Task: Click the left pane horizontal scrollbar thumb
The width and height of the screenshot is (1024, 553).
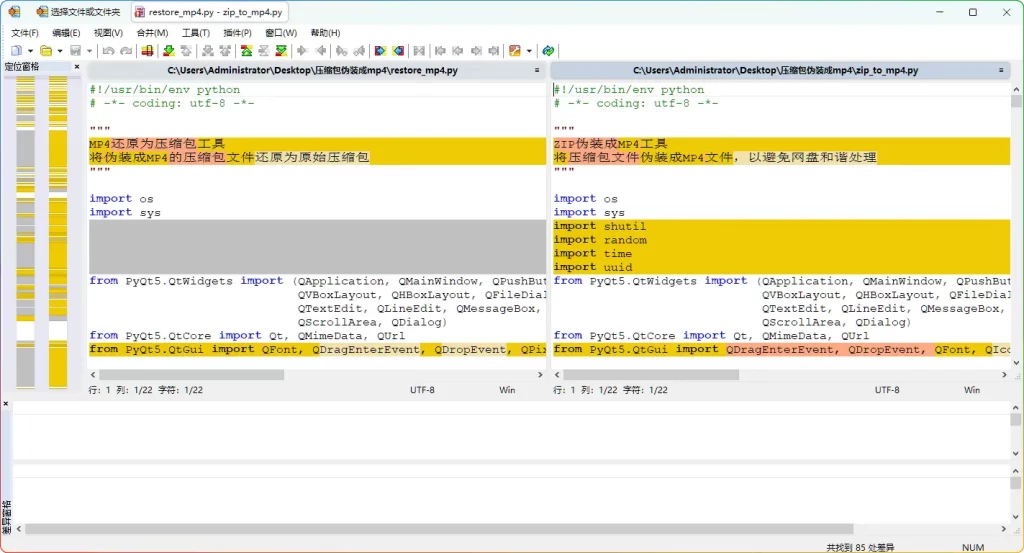Action: click(x=191, y=375)
